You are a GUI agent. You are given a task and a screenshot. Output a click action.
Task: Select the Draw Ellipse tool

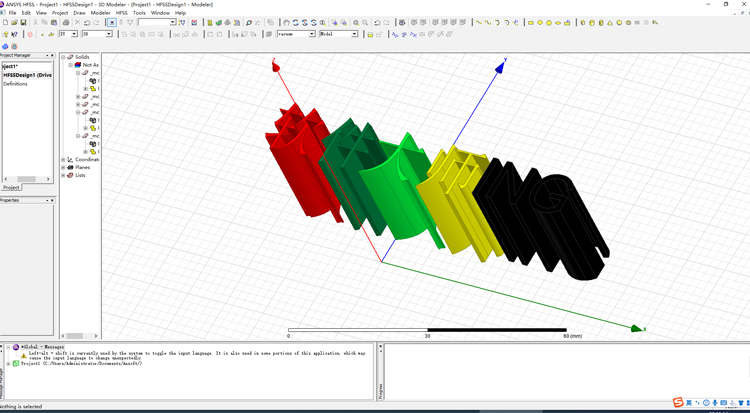coord(558,22)
